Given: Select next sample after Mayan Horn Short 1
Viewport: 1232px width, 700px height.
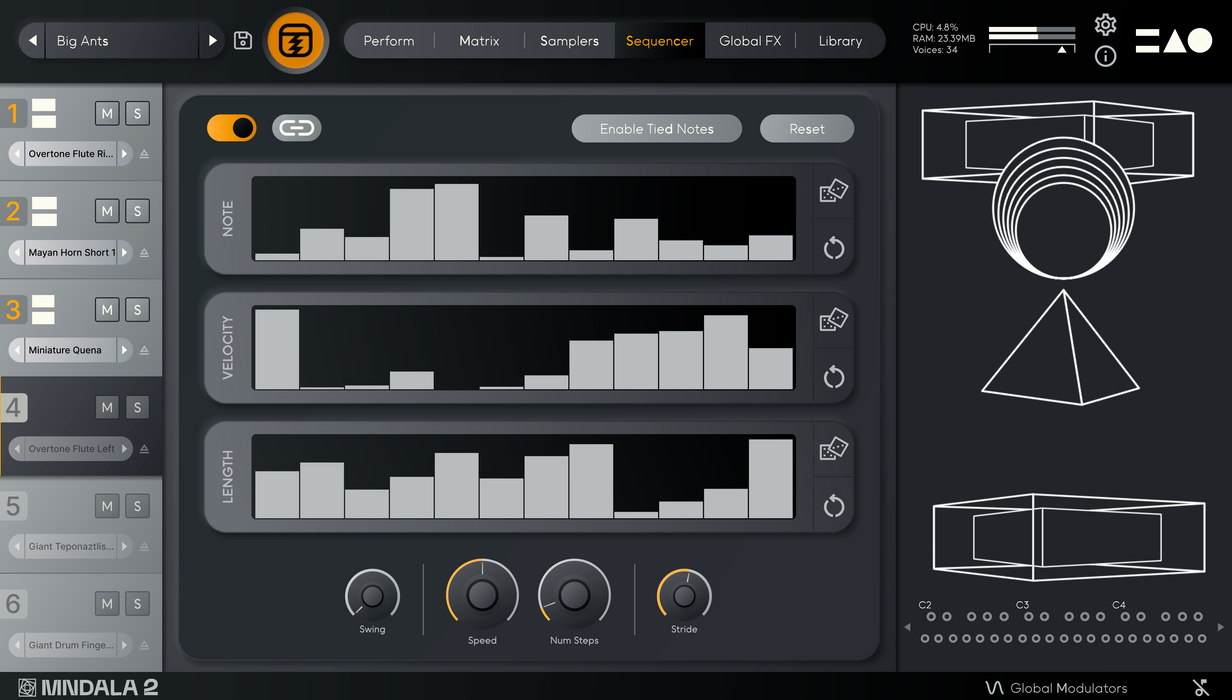Looking at the screenshot, I should (125, 253).
